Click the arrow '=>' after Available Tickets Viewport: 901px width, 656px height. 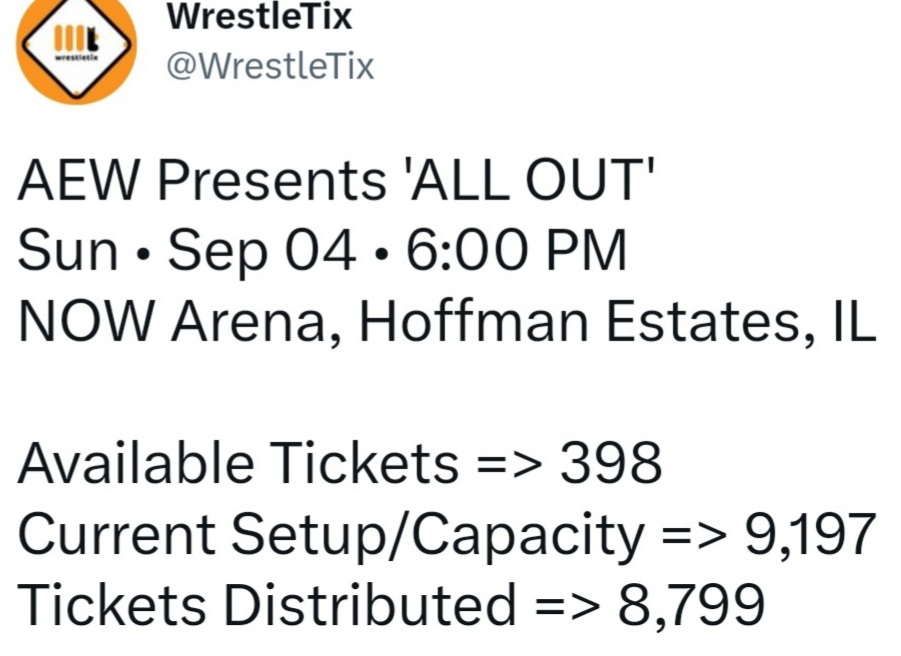pos(510,464)
